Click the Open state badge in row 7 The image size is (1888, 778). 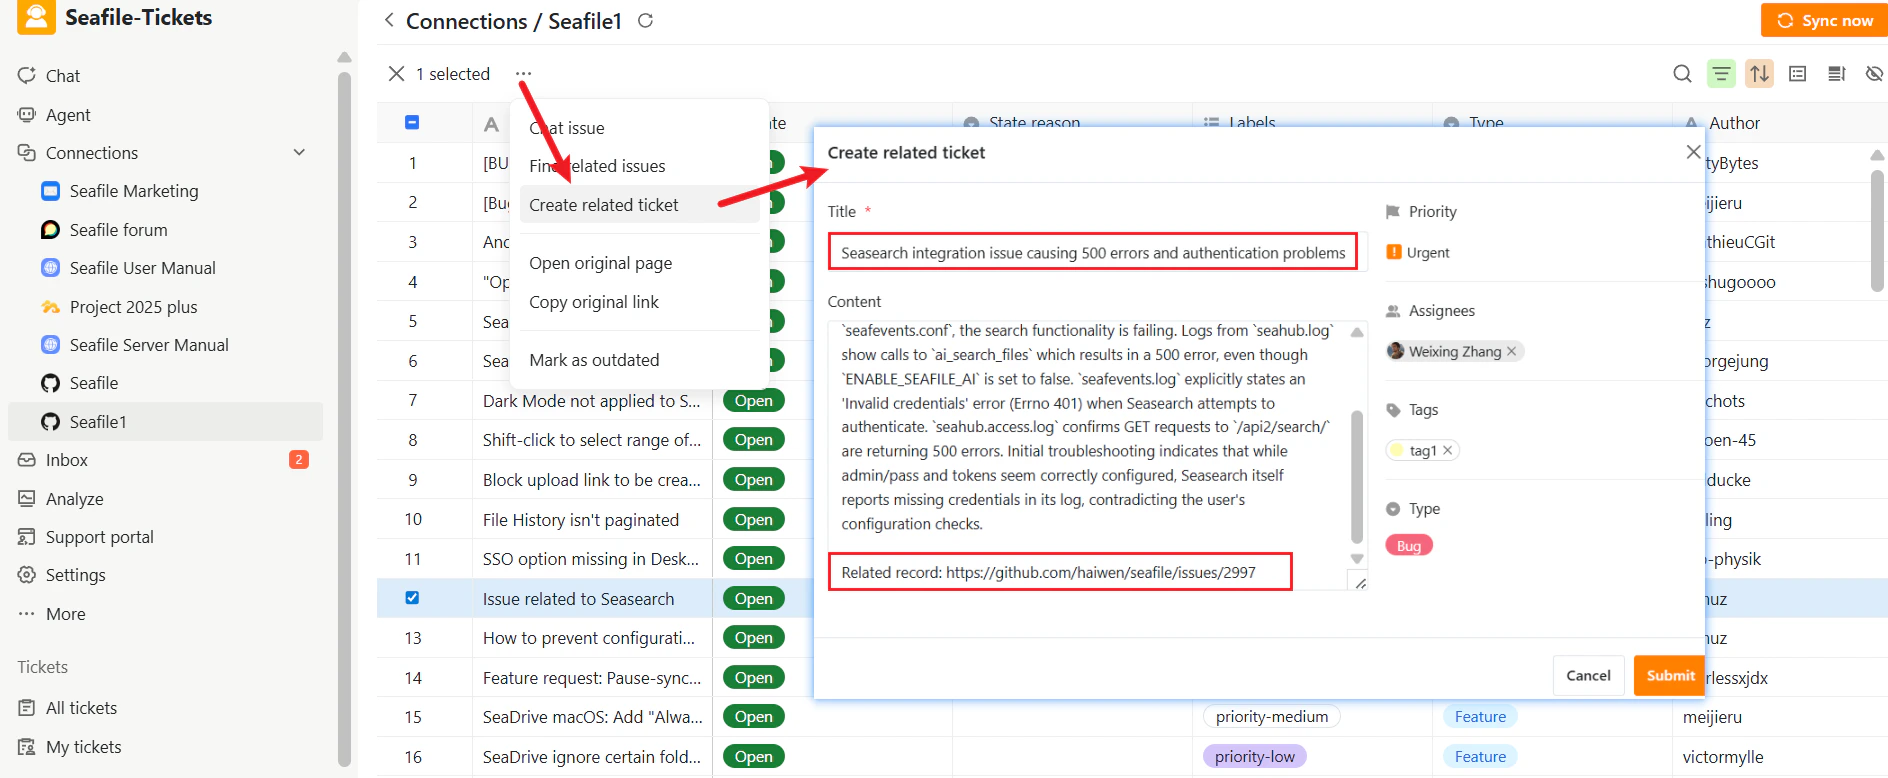click(754, 401)
